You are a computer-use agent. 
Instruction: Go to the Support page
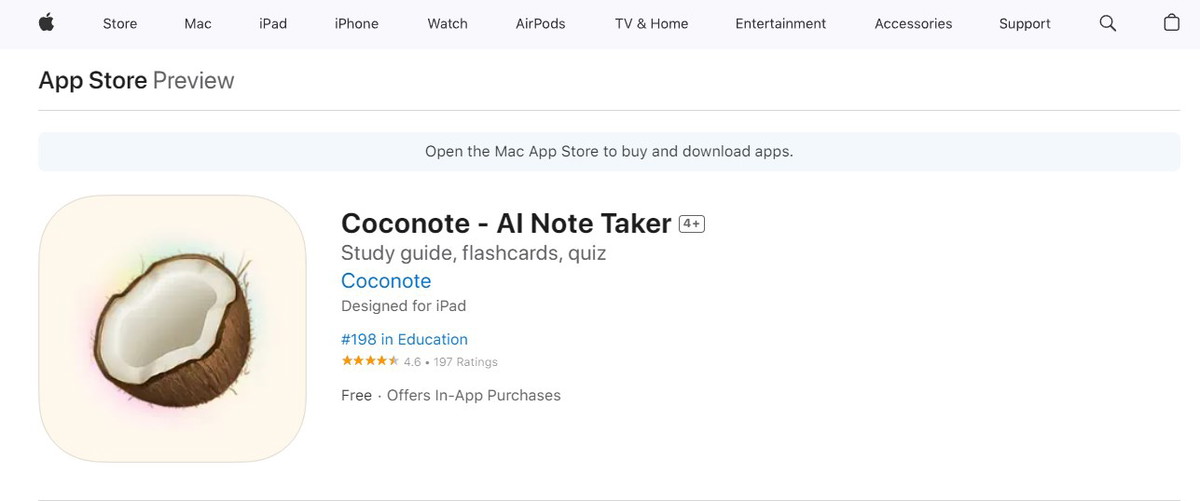pyautogui.click(x=1024, y=23)
